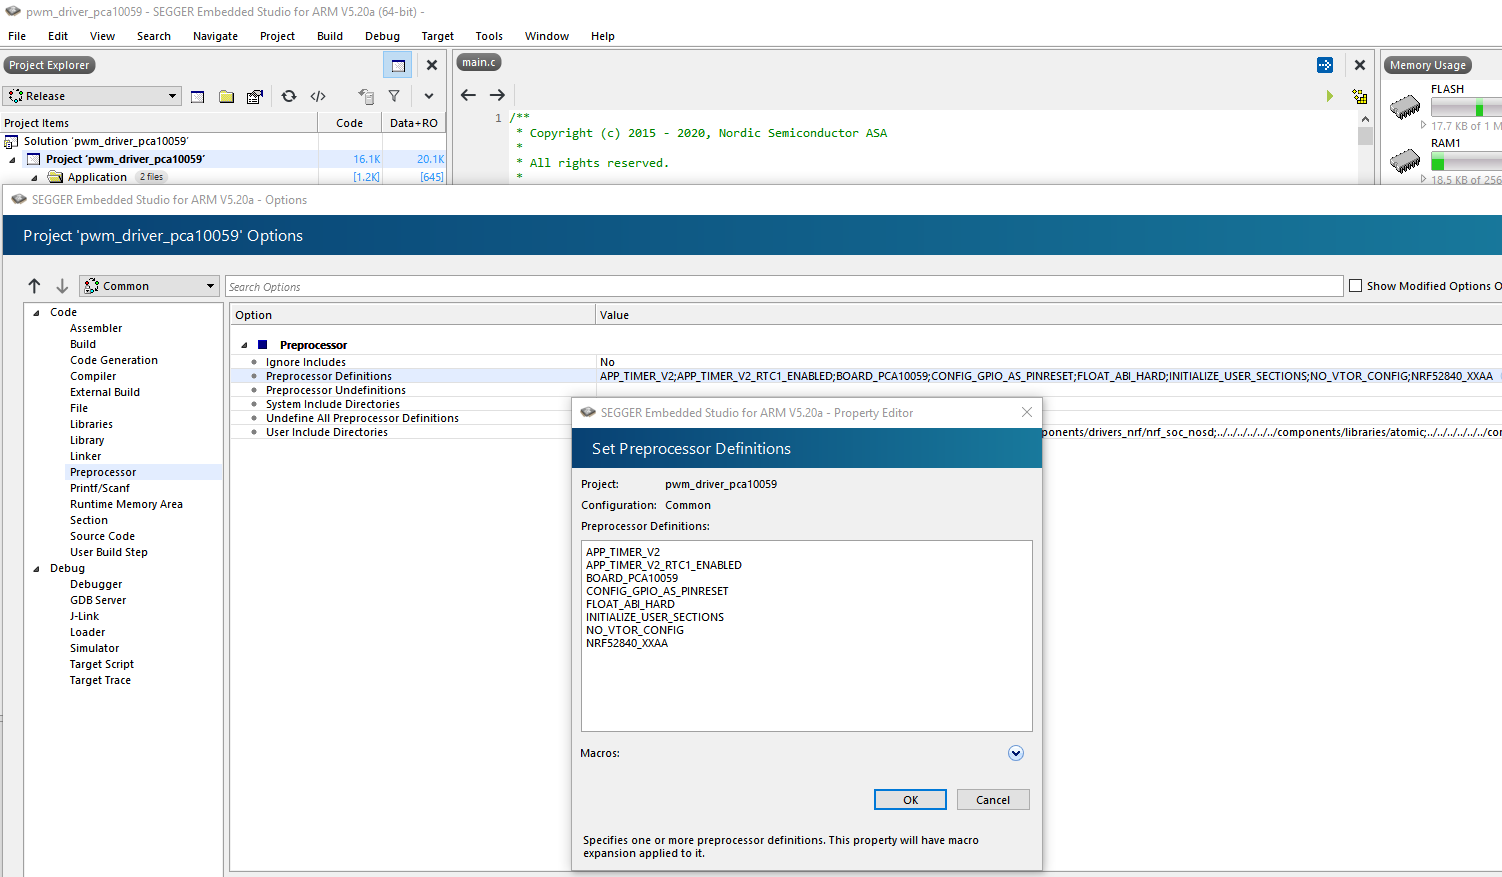Select System Include Directories option row

coord(333,404)
